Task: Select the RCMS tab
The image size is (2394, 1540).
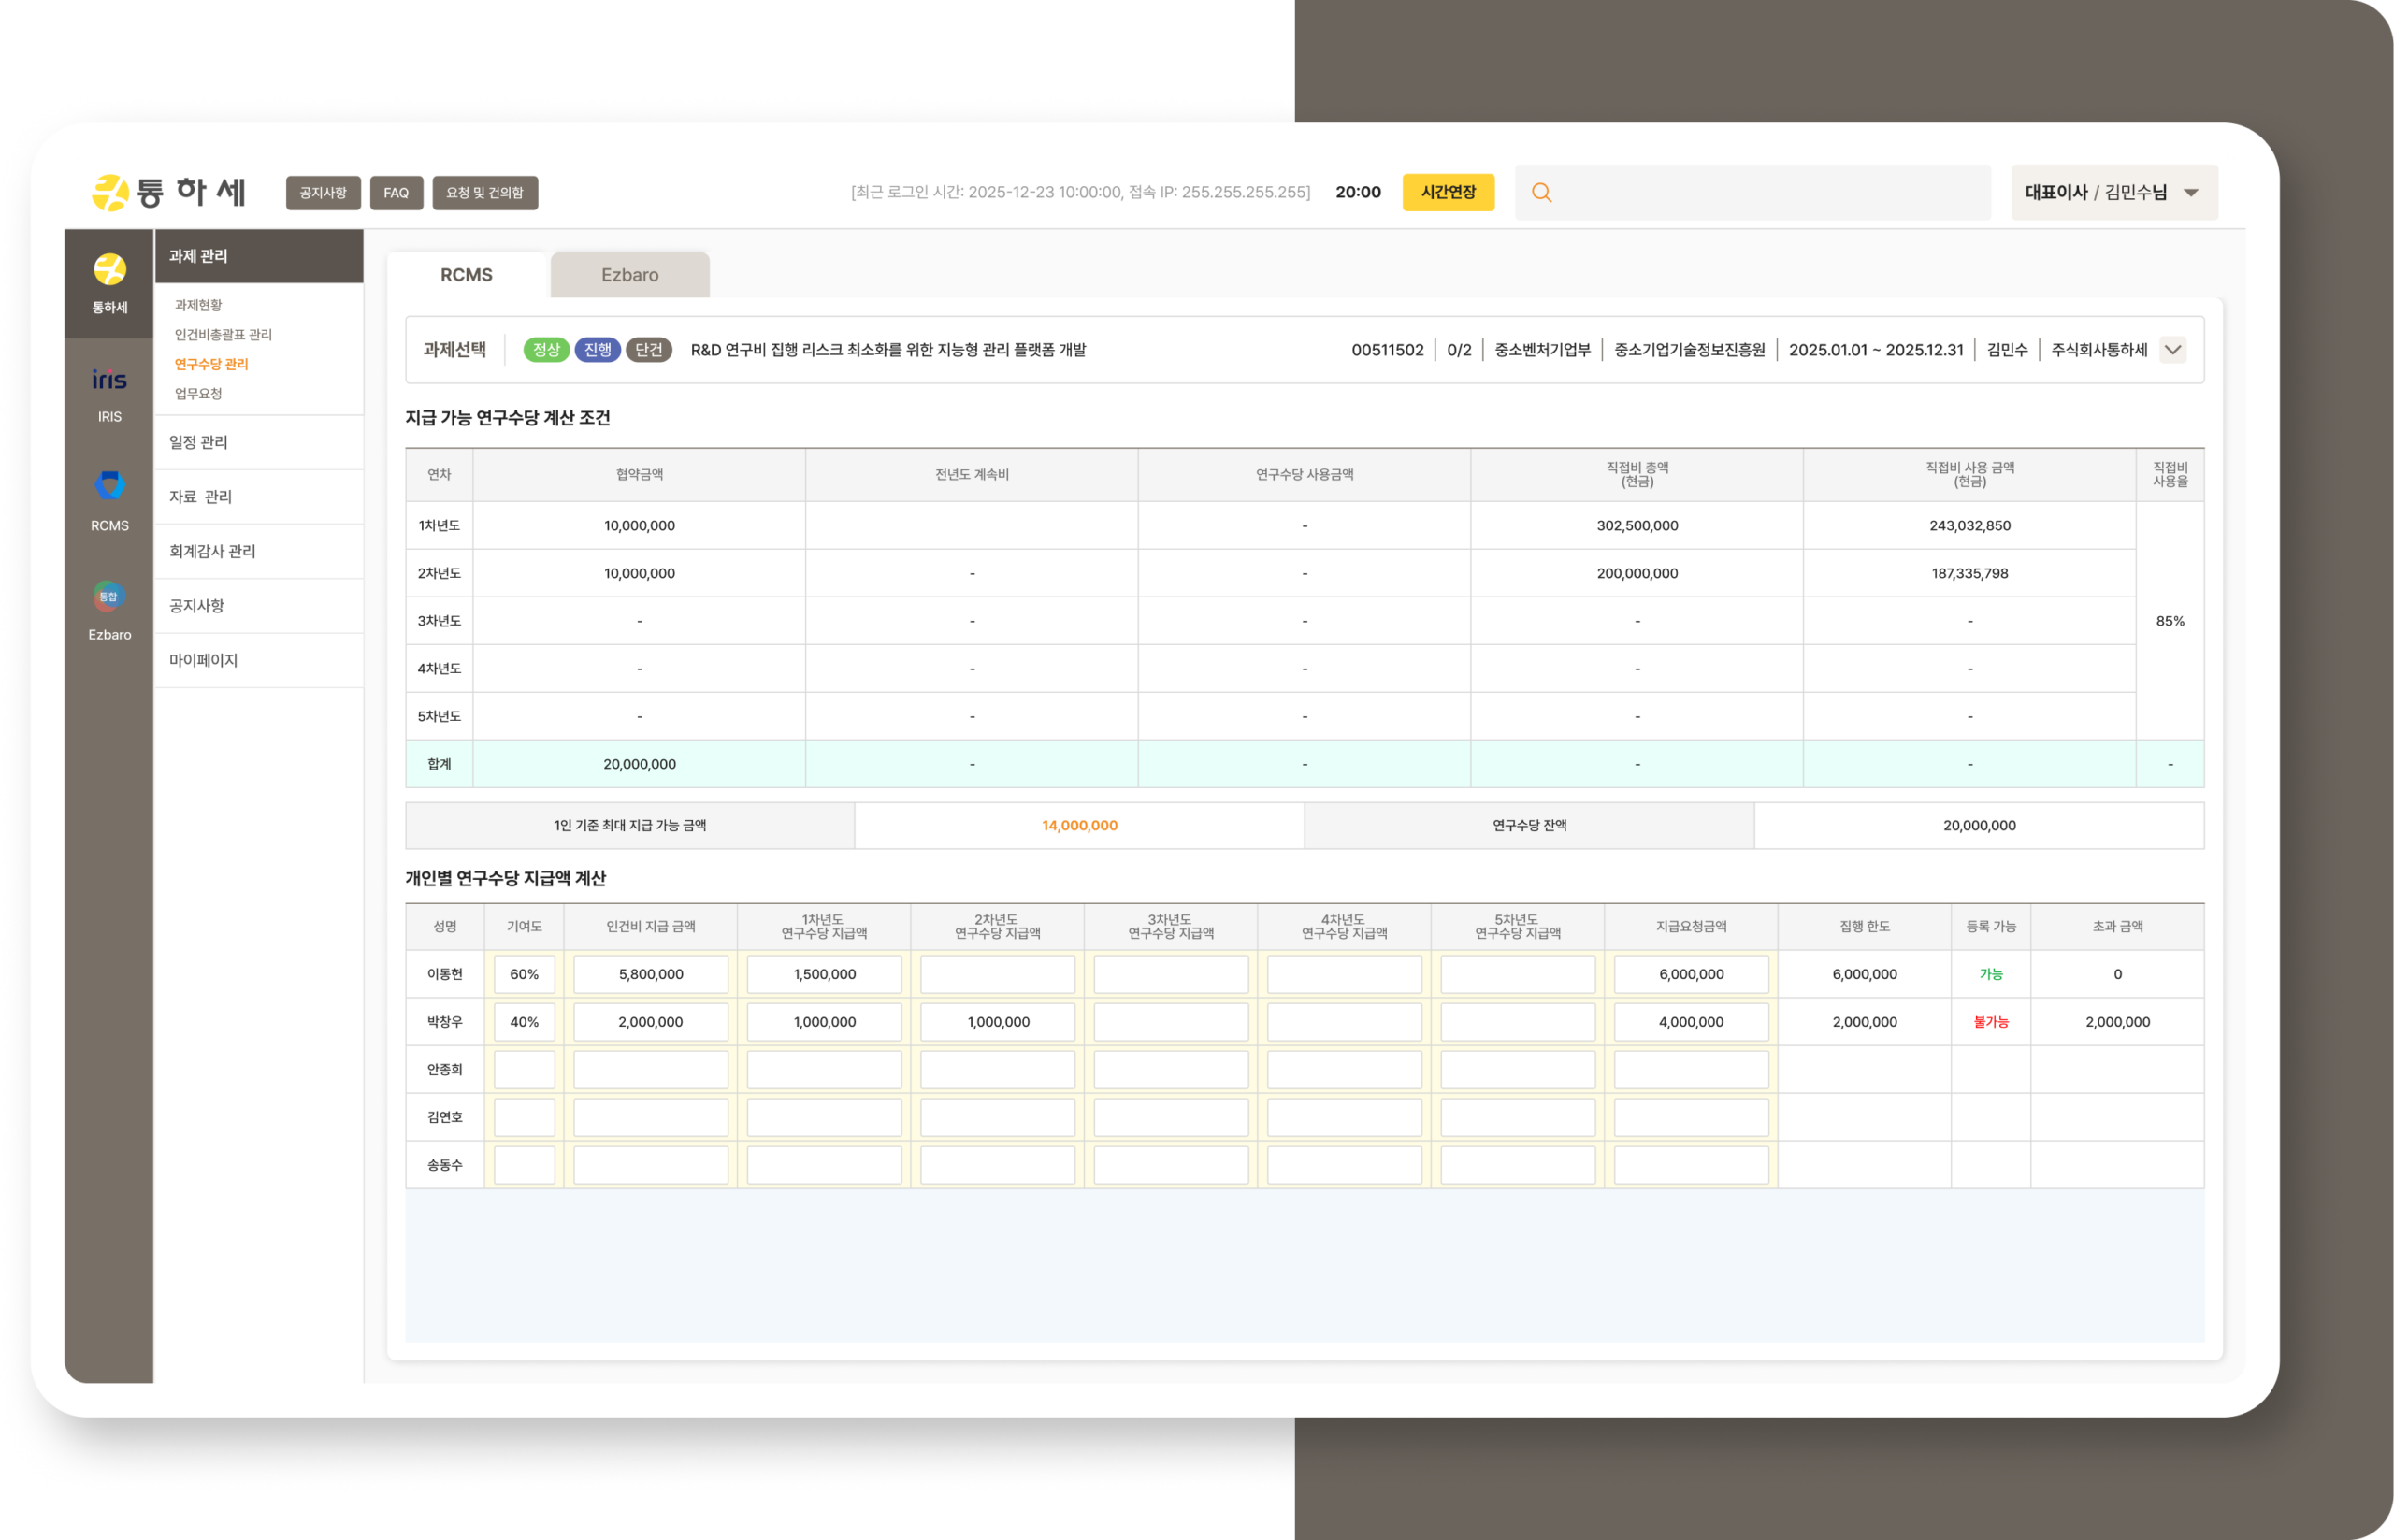Action: (x=466, y=275)
